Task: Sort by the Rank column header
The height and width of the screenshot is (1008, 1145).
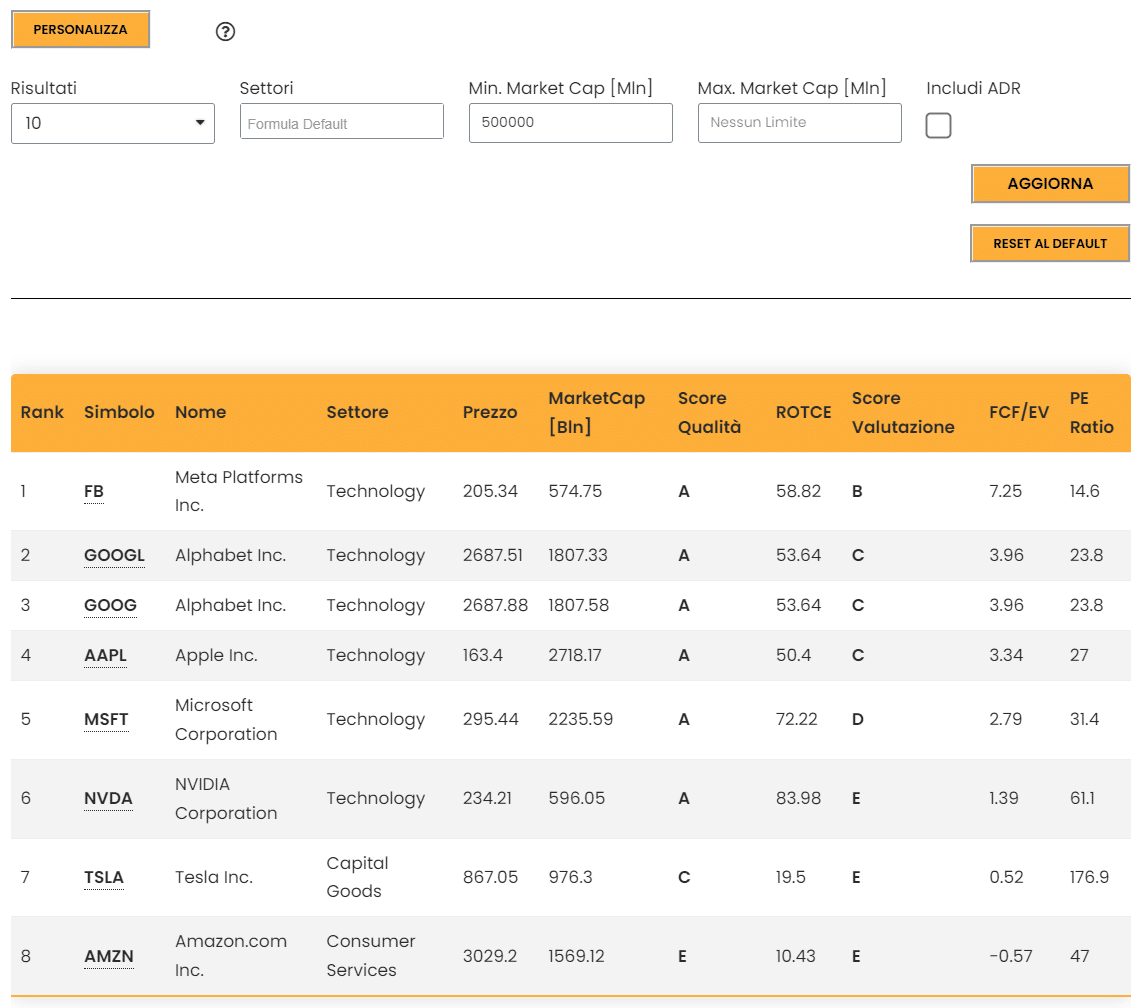Action: click(42, 412)
